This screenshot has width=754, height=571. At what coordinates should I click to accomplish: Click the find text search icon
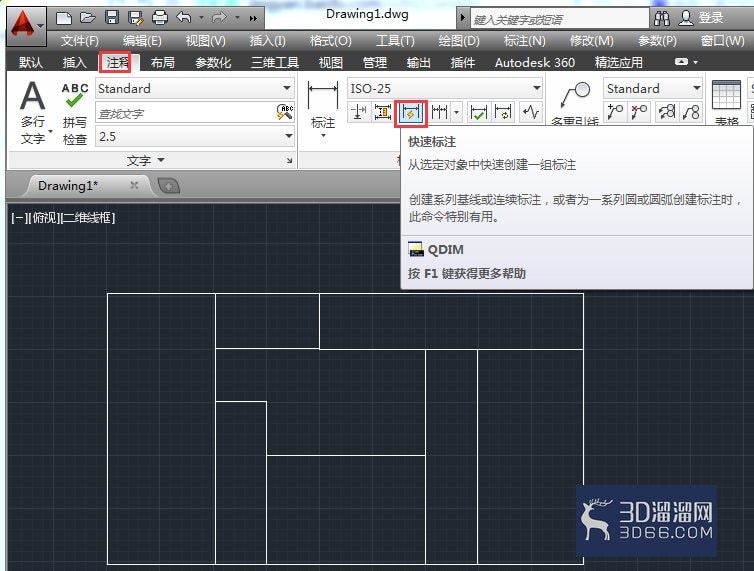coord(285,113)
